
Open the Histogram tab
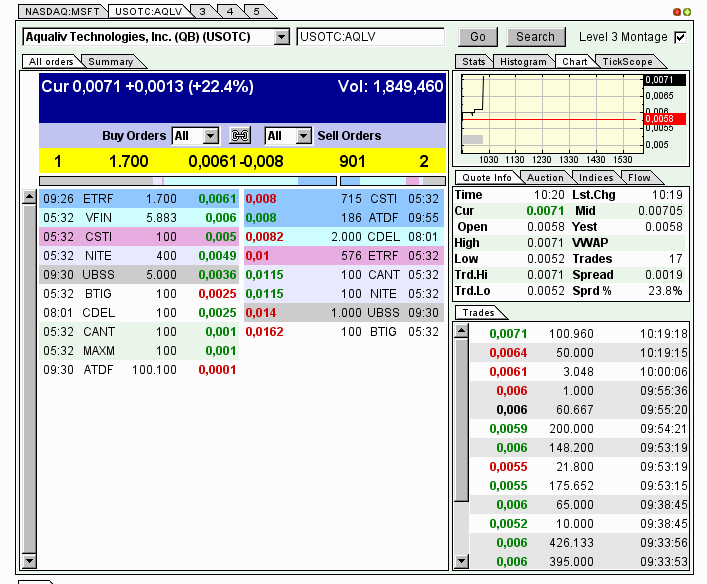coord(523,62)
